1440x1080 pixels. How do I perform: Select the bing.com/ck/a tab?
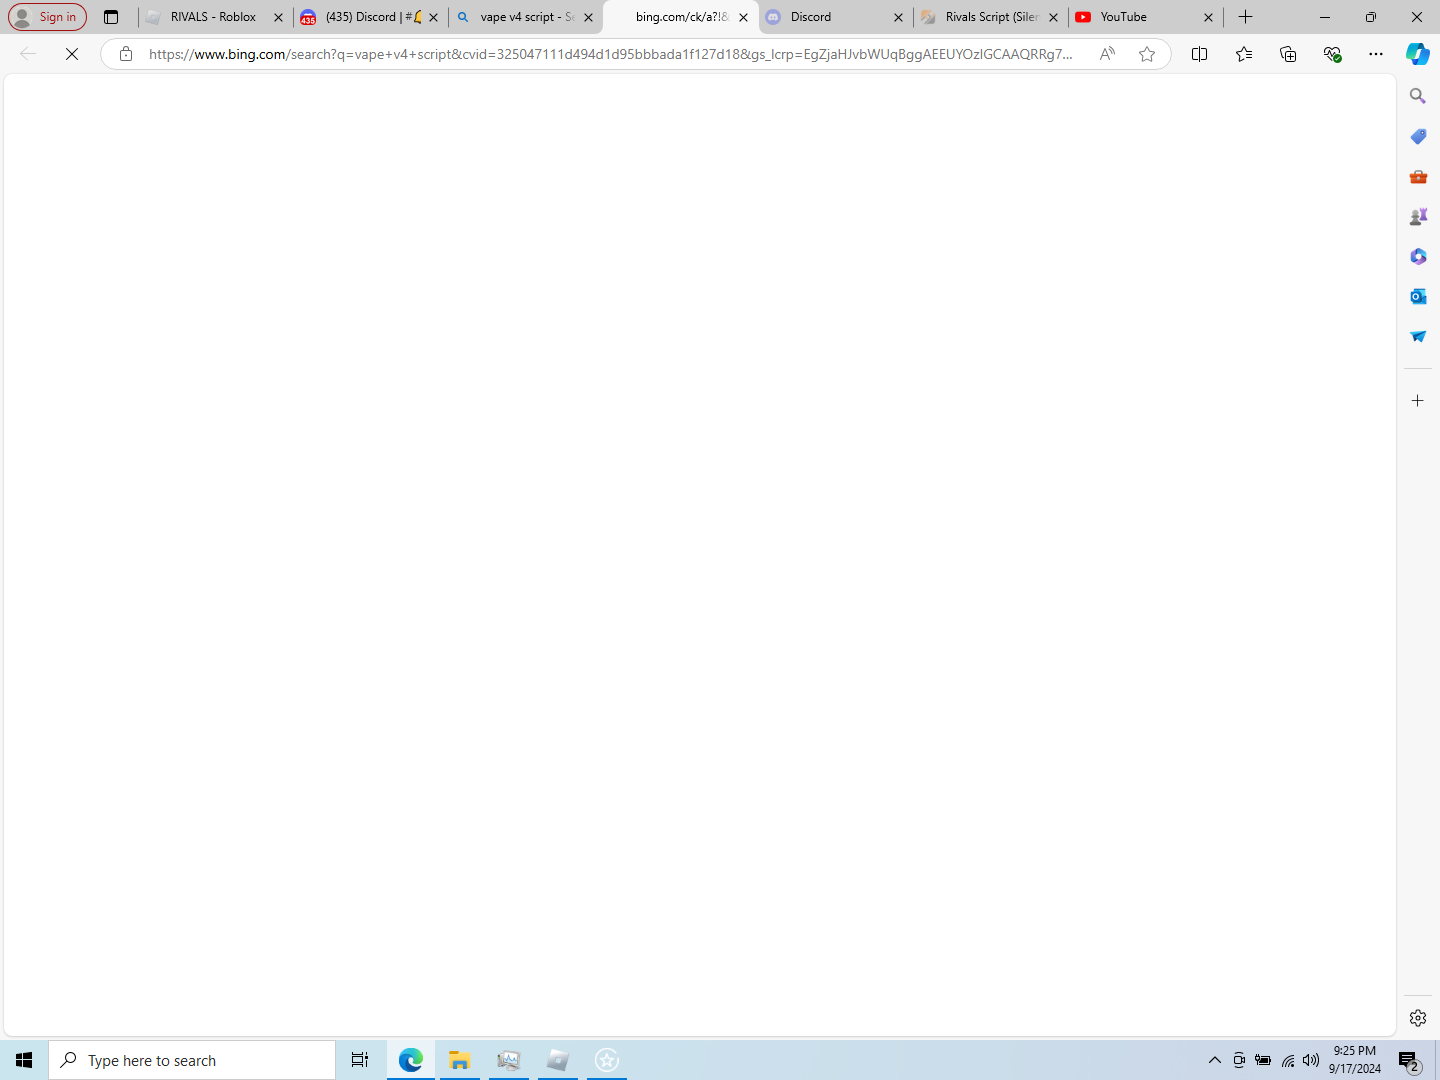click(x=680, y=17)
